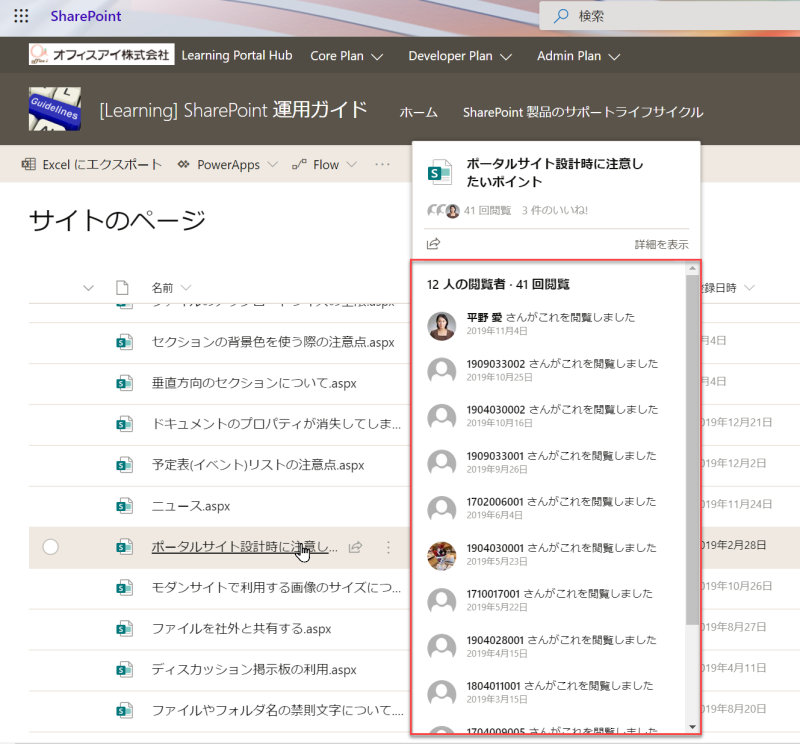Click the オフィスアイ株式会社 company logo

(102, 55)
